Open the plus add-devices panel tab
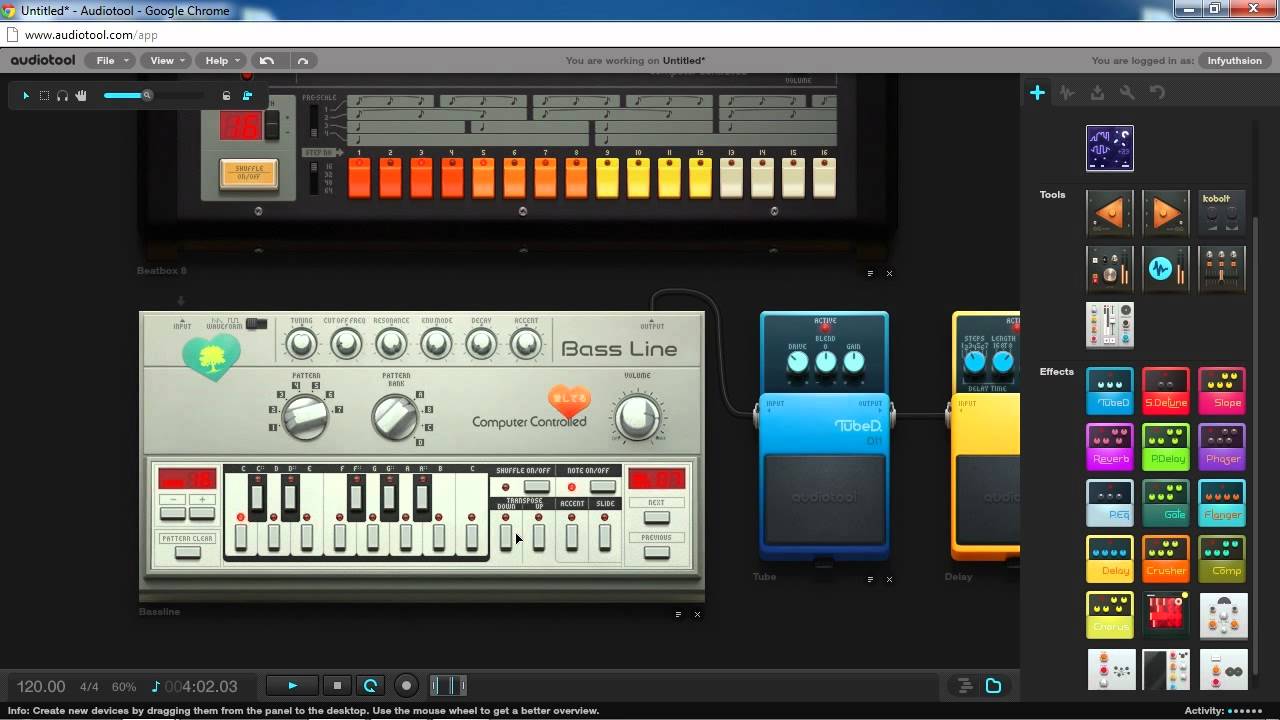Viewport: 1280px width, 720px height. pos(1037,92)
